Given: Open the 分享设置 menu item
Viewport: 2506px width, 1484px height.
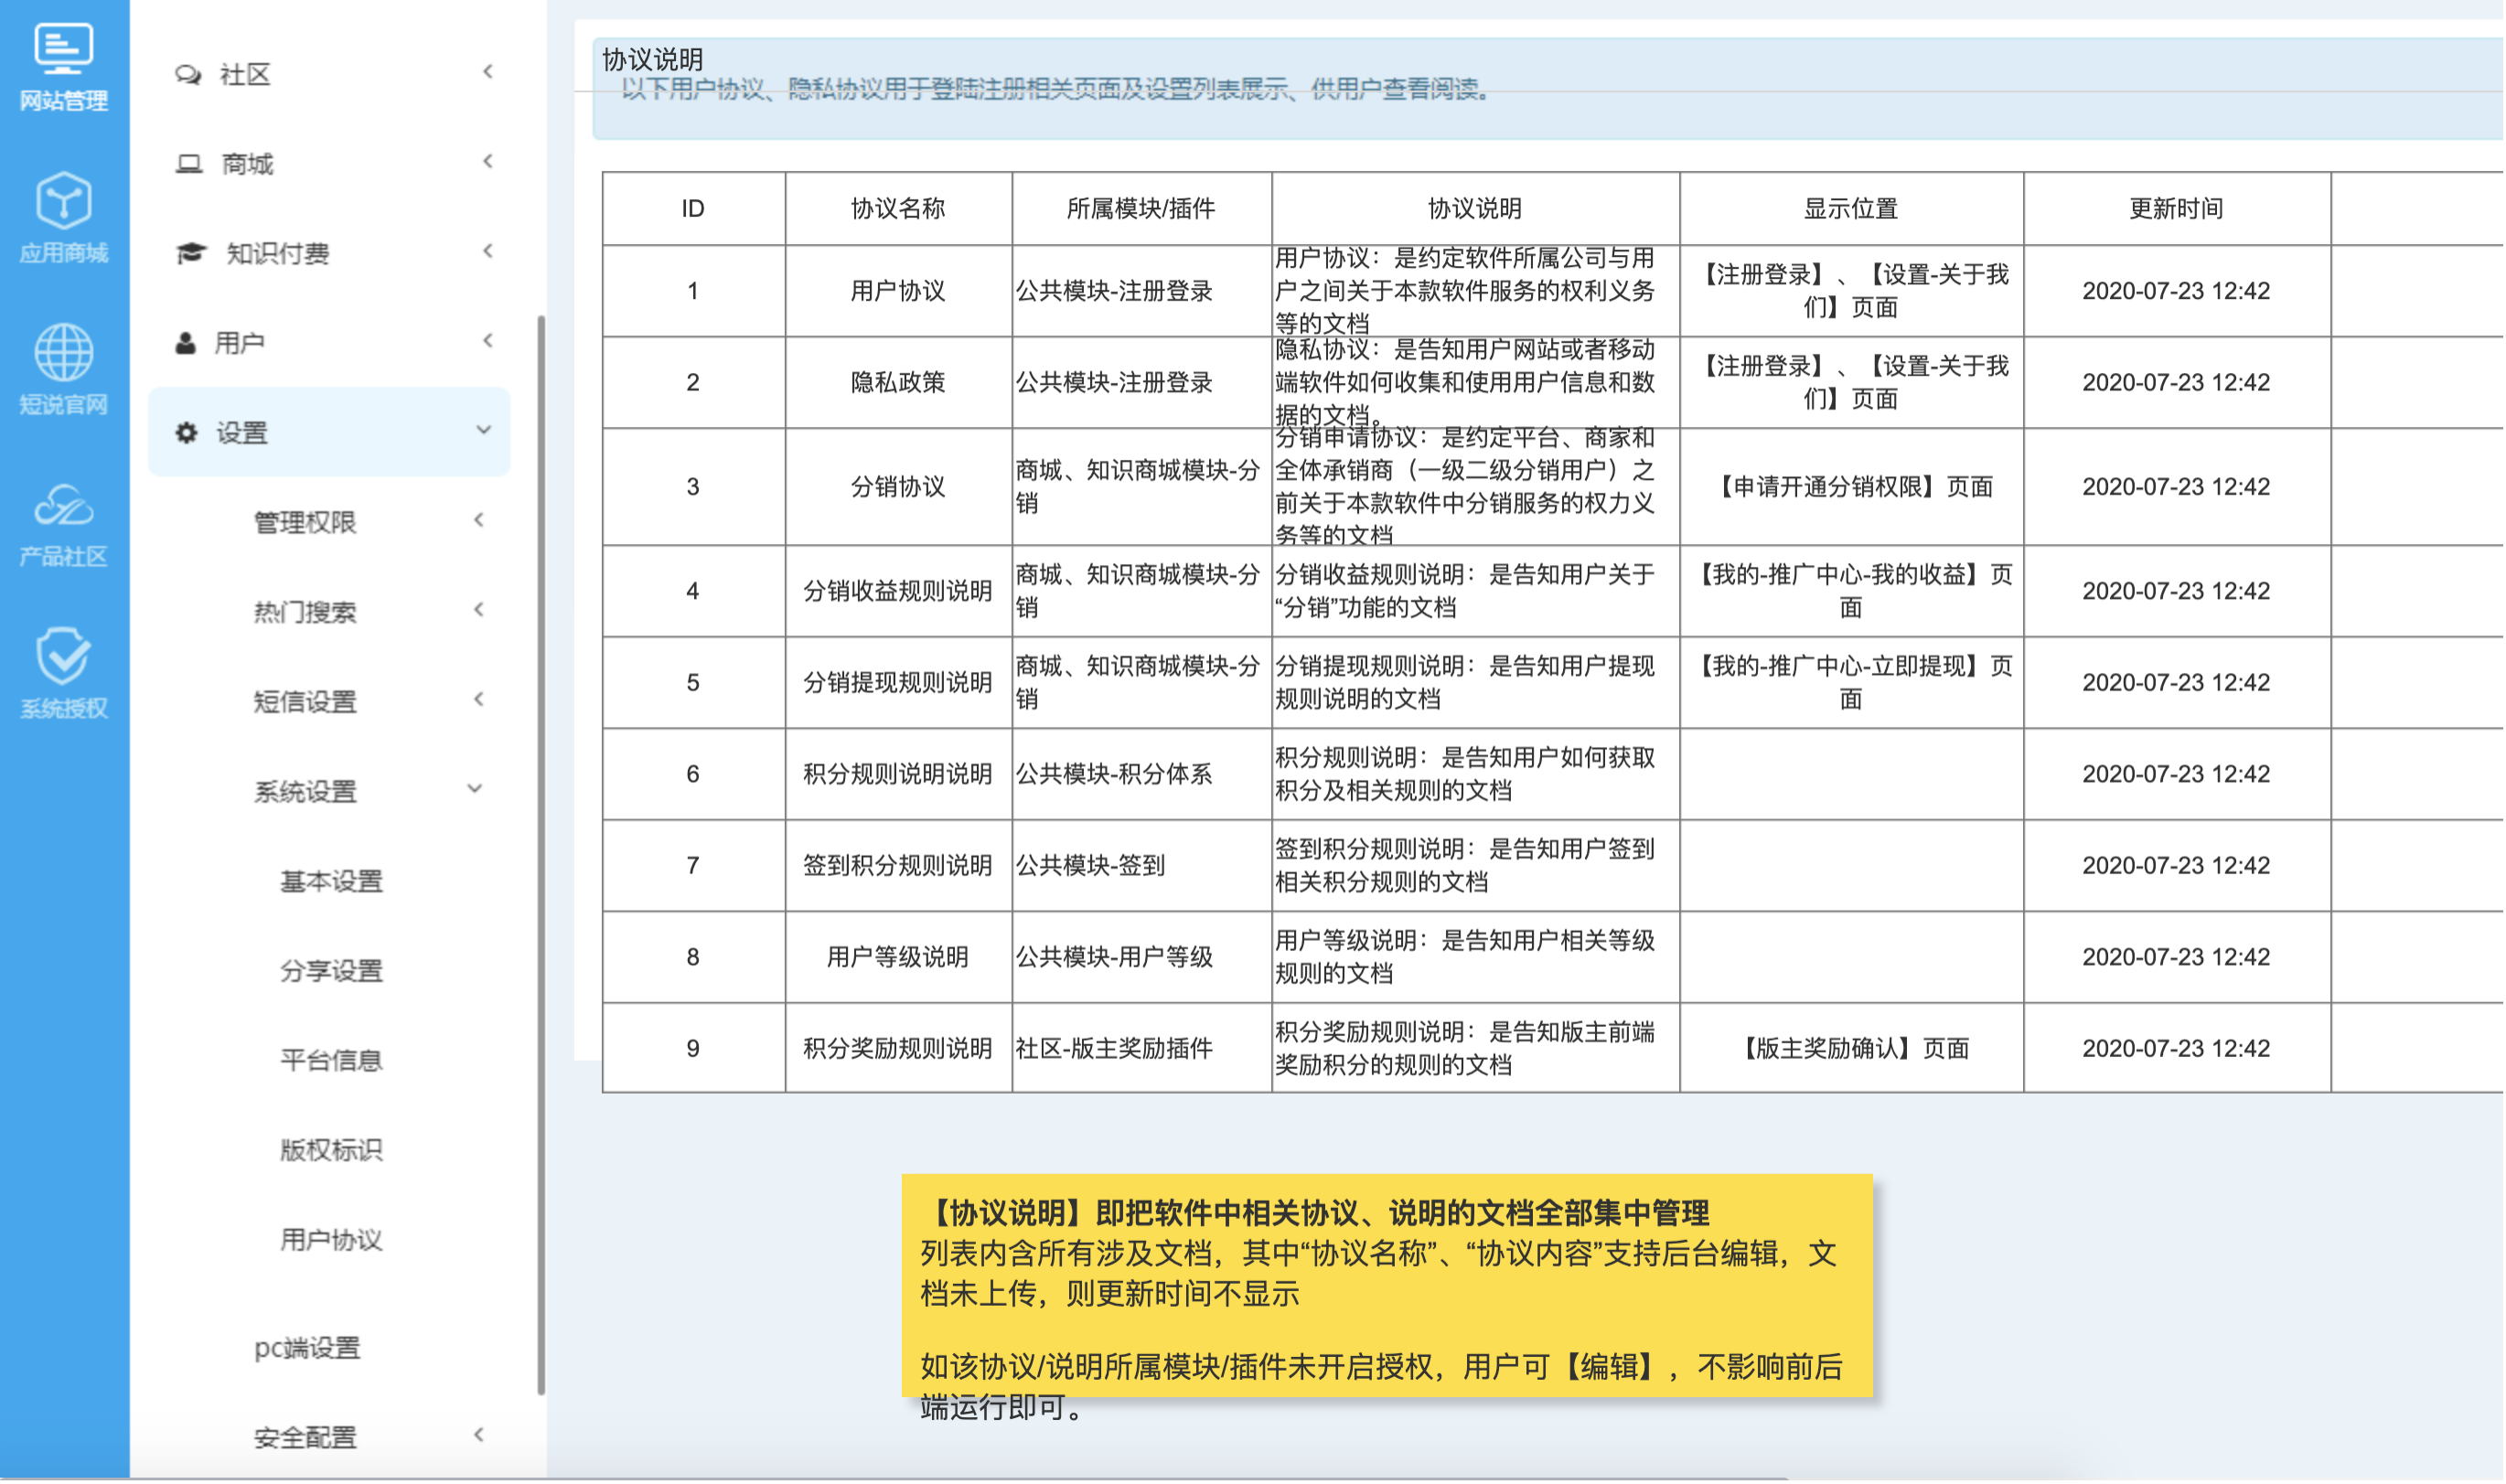Looking at the screenshot, I should pyautogui.click(x=332, y=972).
